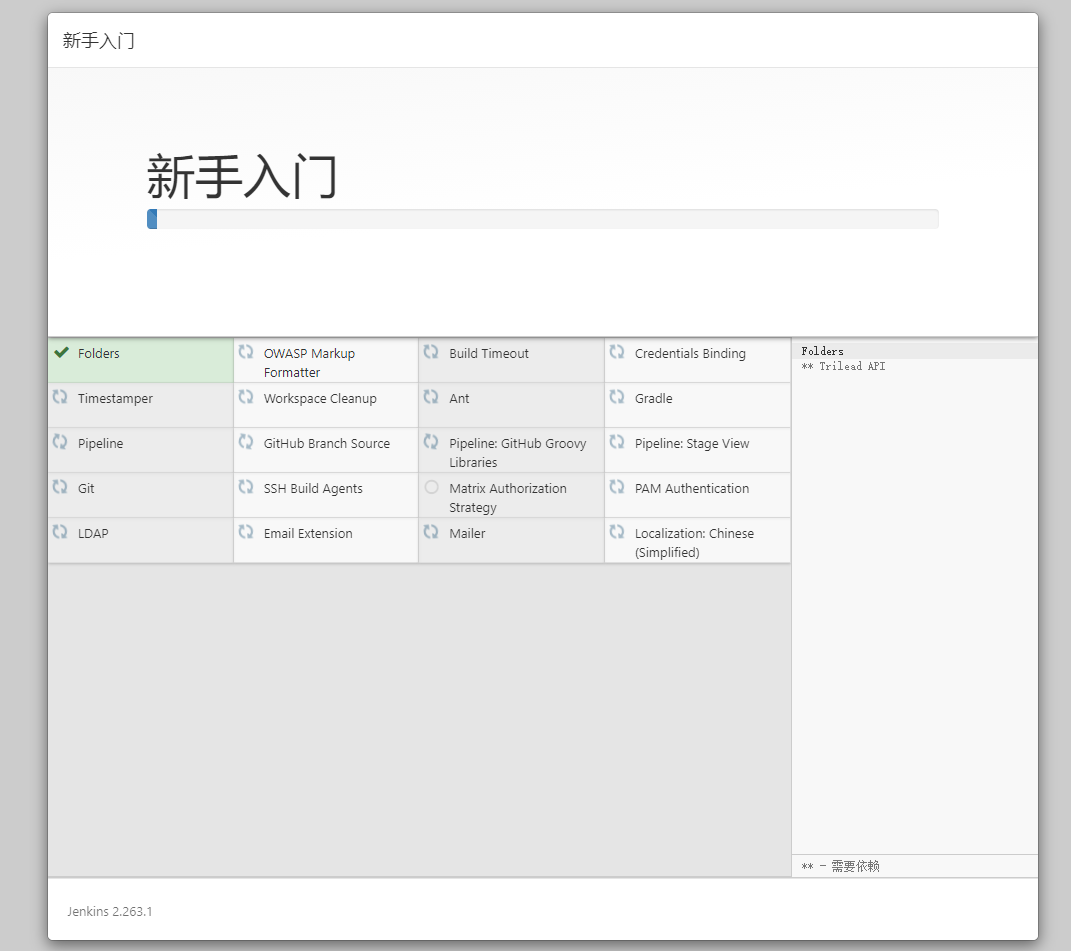
Task: Select the Email Extension label
Action: (x=308, y=534)
